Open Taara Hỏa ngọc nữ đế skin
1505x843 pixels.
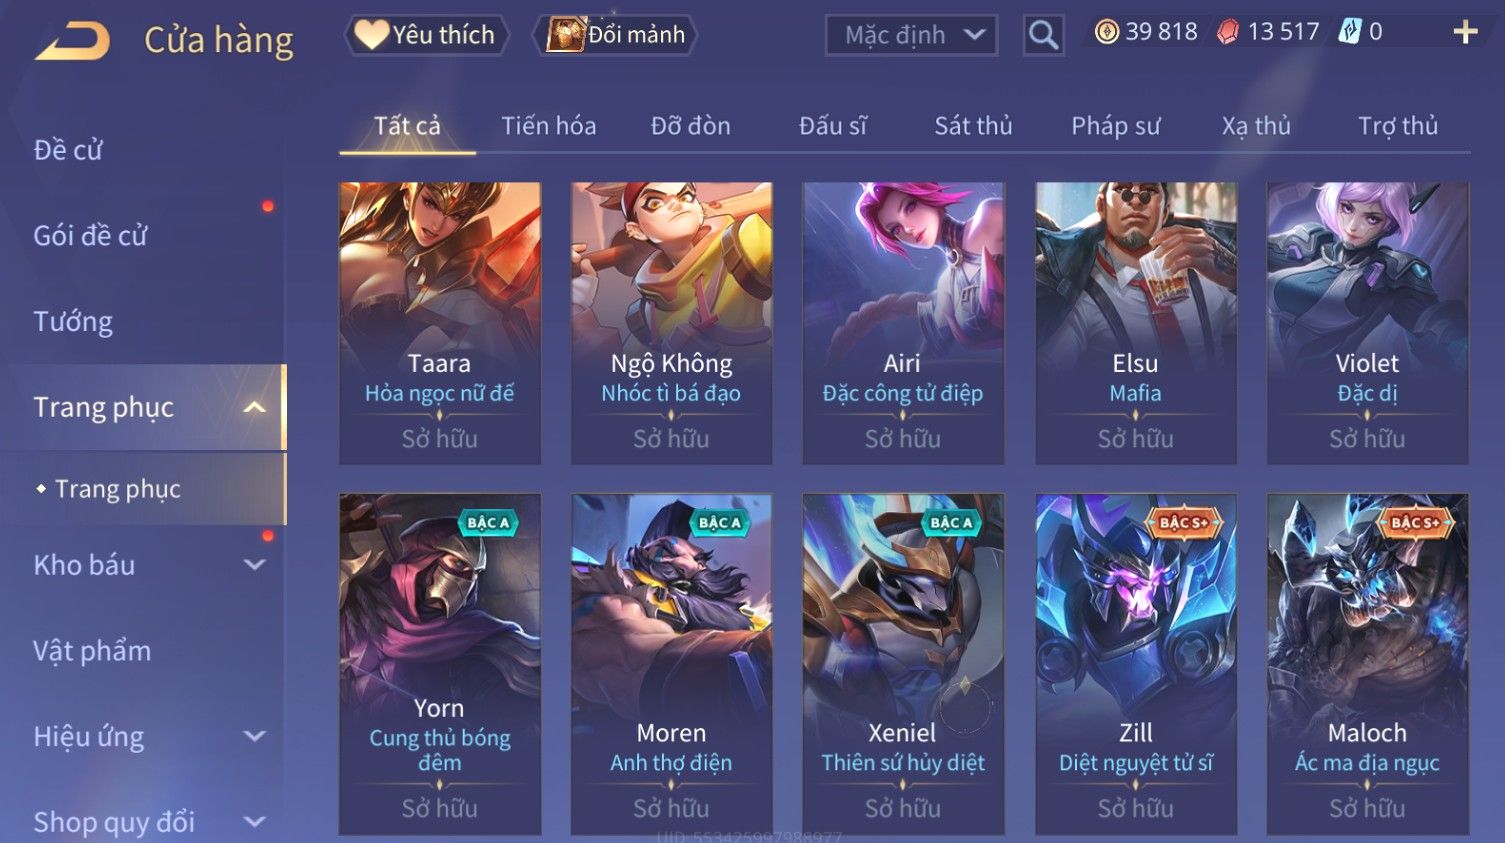[440, 323]
